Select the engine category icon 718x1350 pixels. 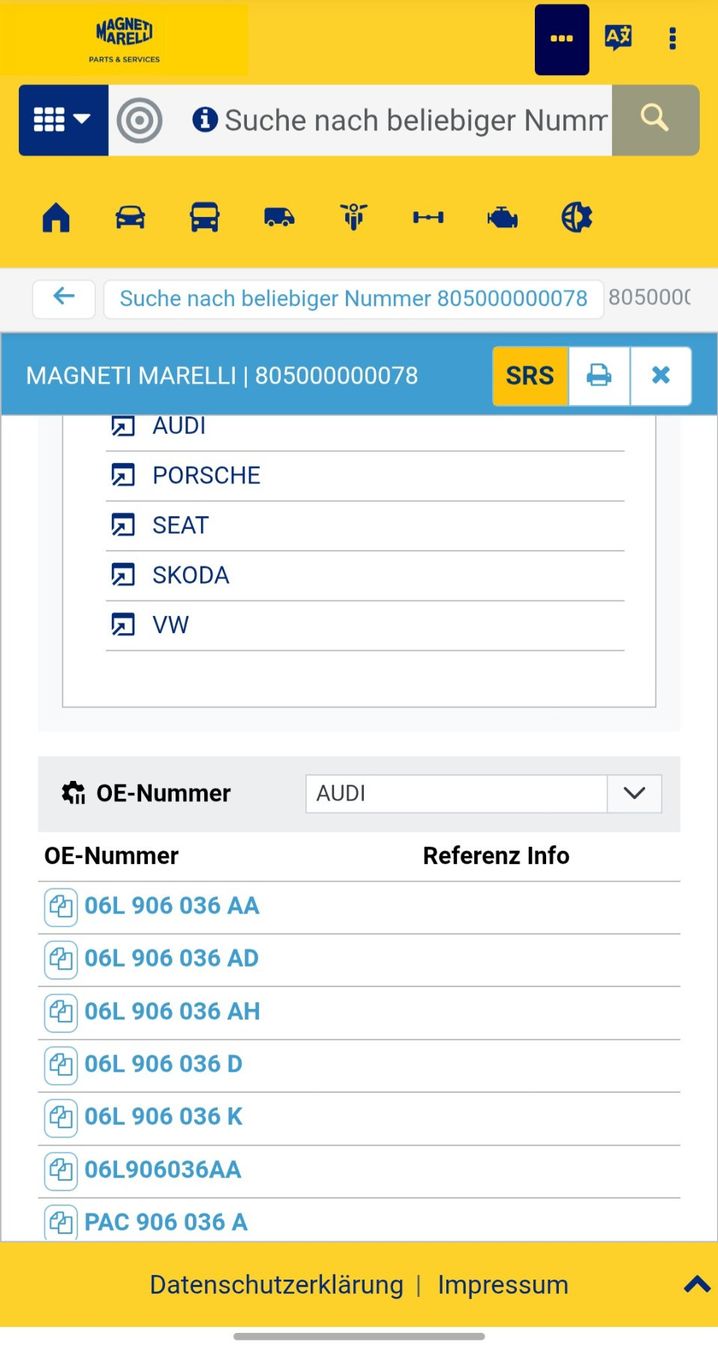pyautogui.click(x=502, y=217)
